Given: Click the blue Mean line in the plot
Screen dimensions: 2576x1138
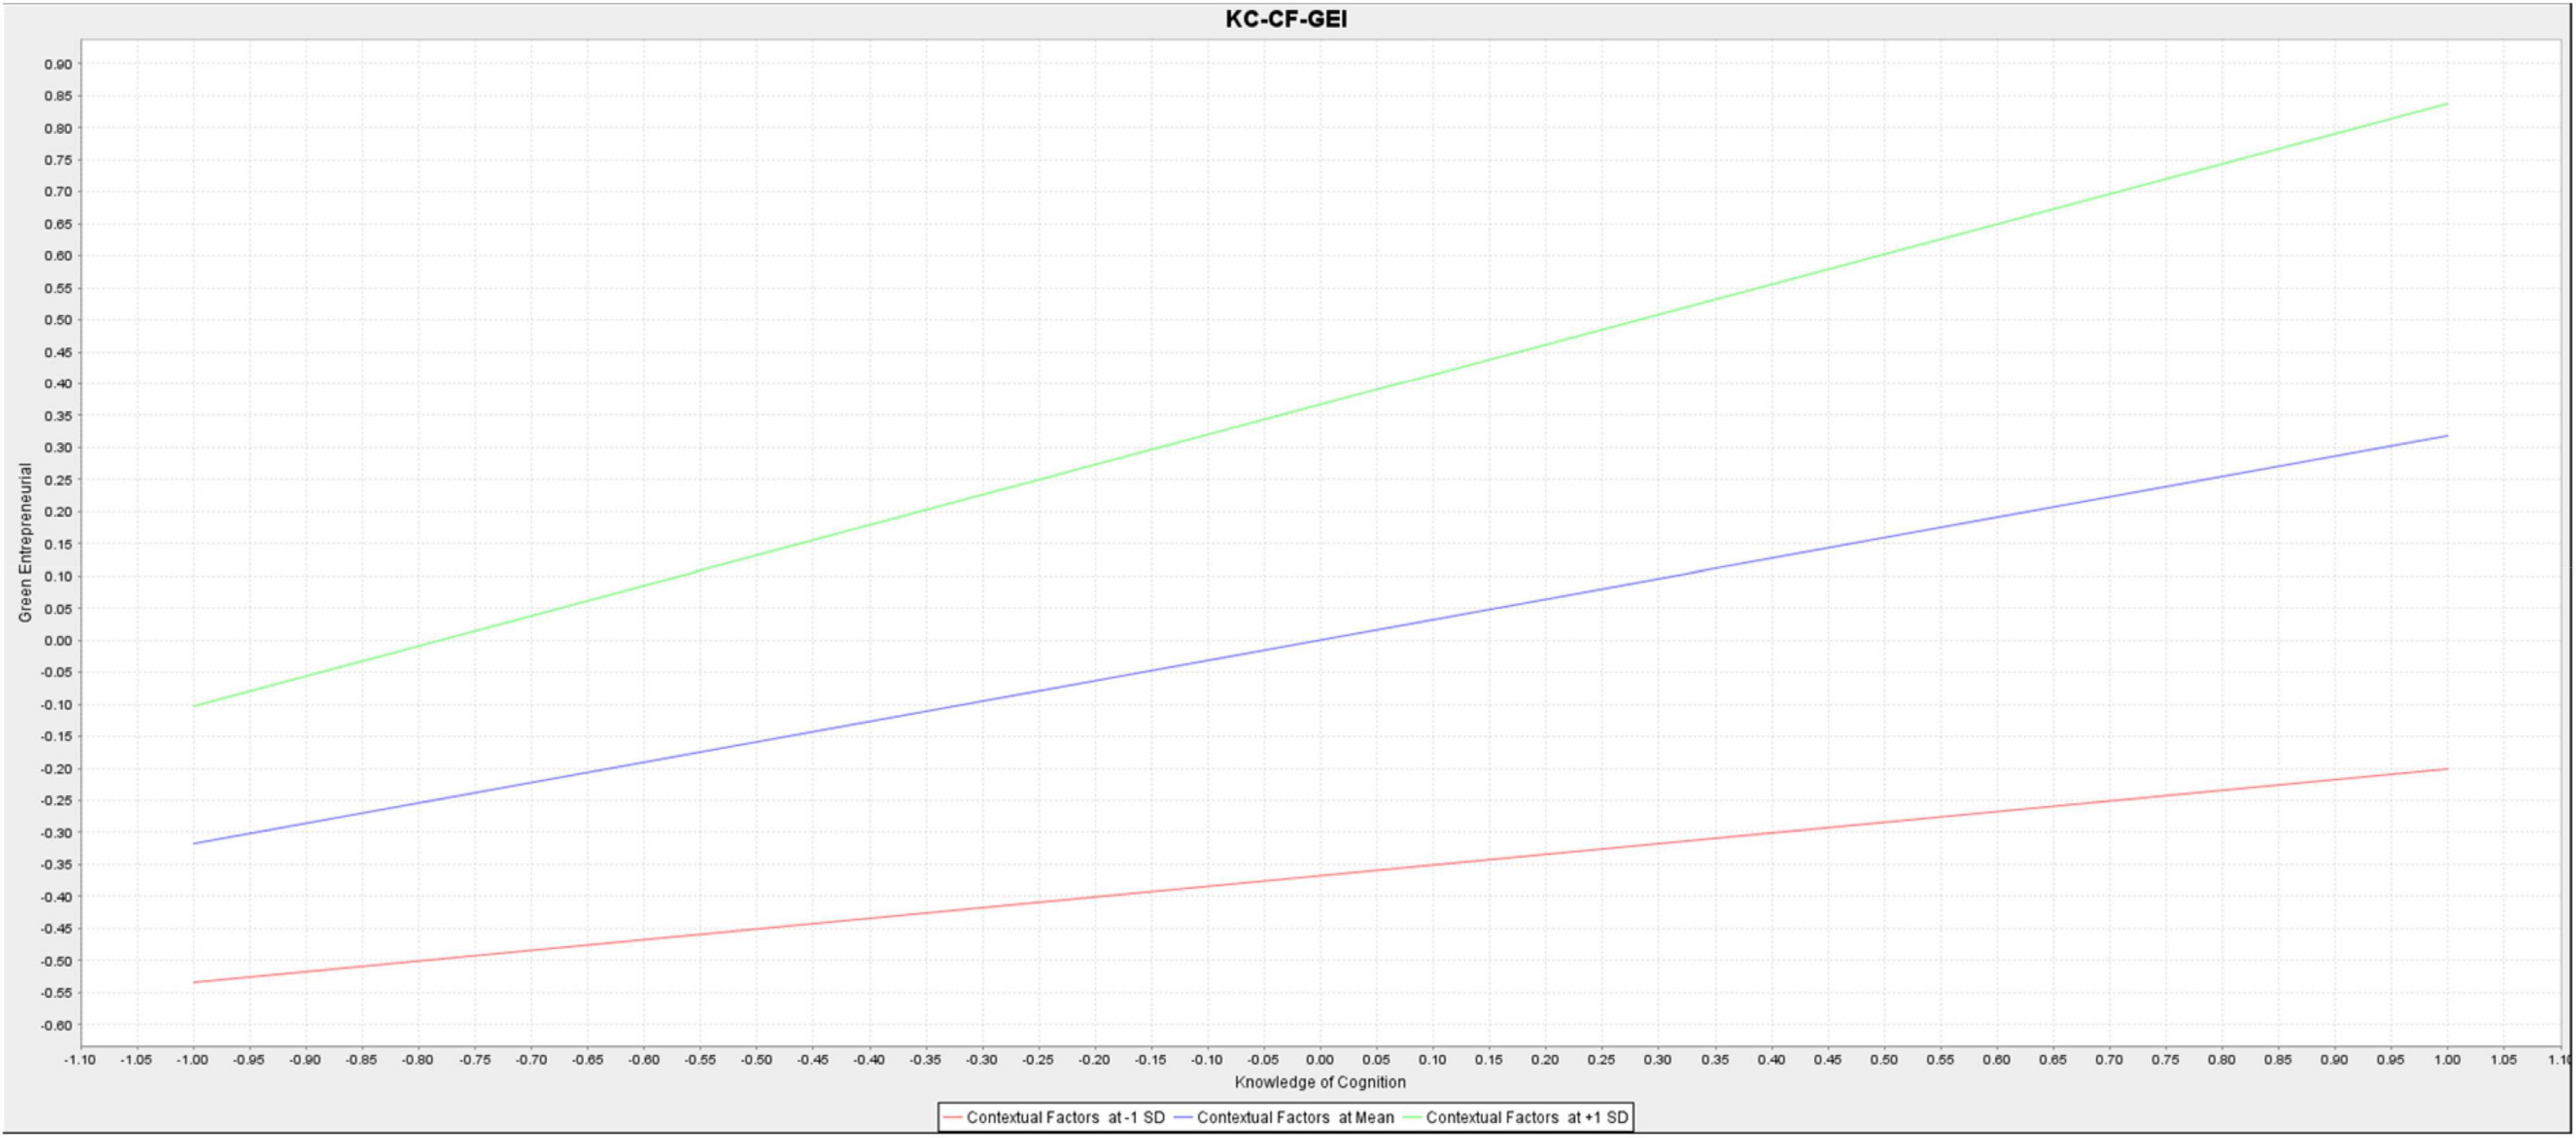Looking at the screenshot, I should pos(1320,640).
